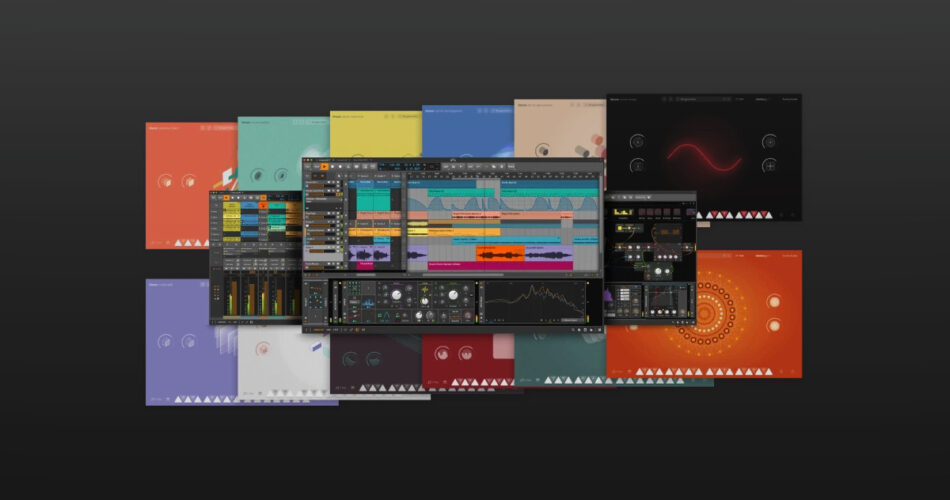
Task: Click the left knob on the purple plugin
Action: (x=166, y=339)
